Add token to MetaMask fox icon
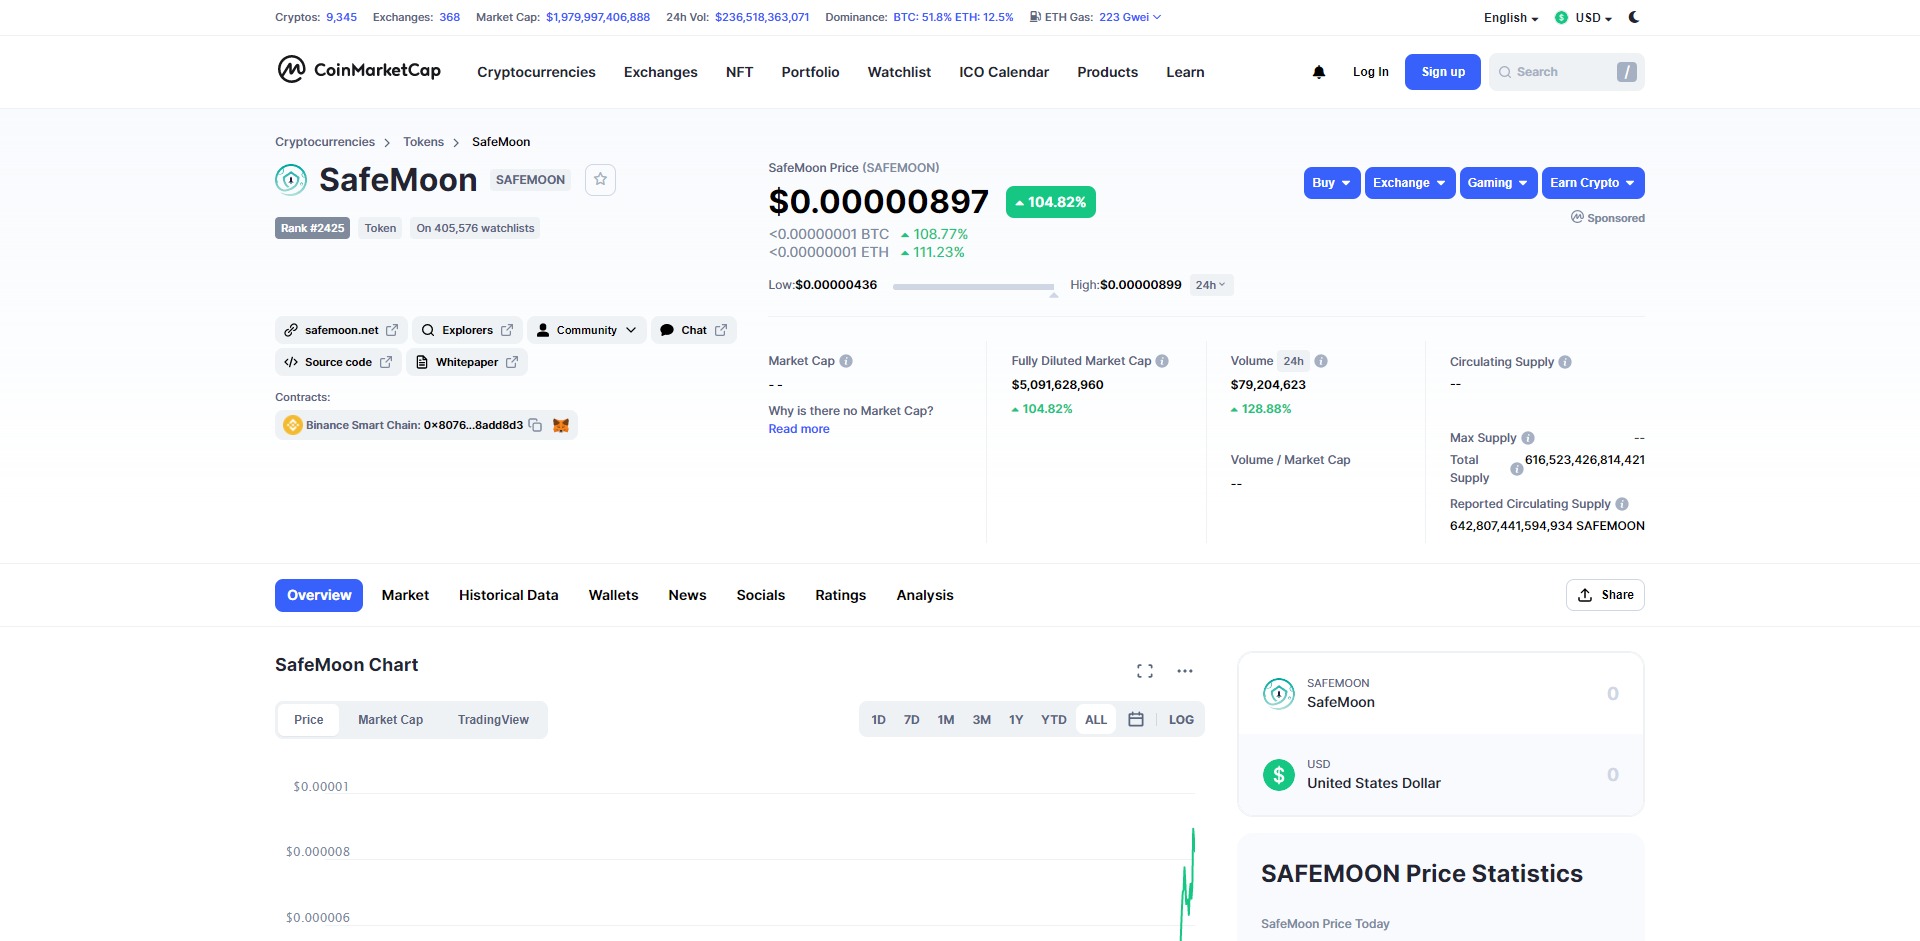Image resolution: width=1920 pixels, height=941 pixels. 561,425
